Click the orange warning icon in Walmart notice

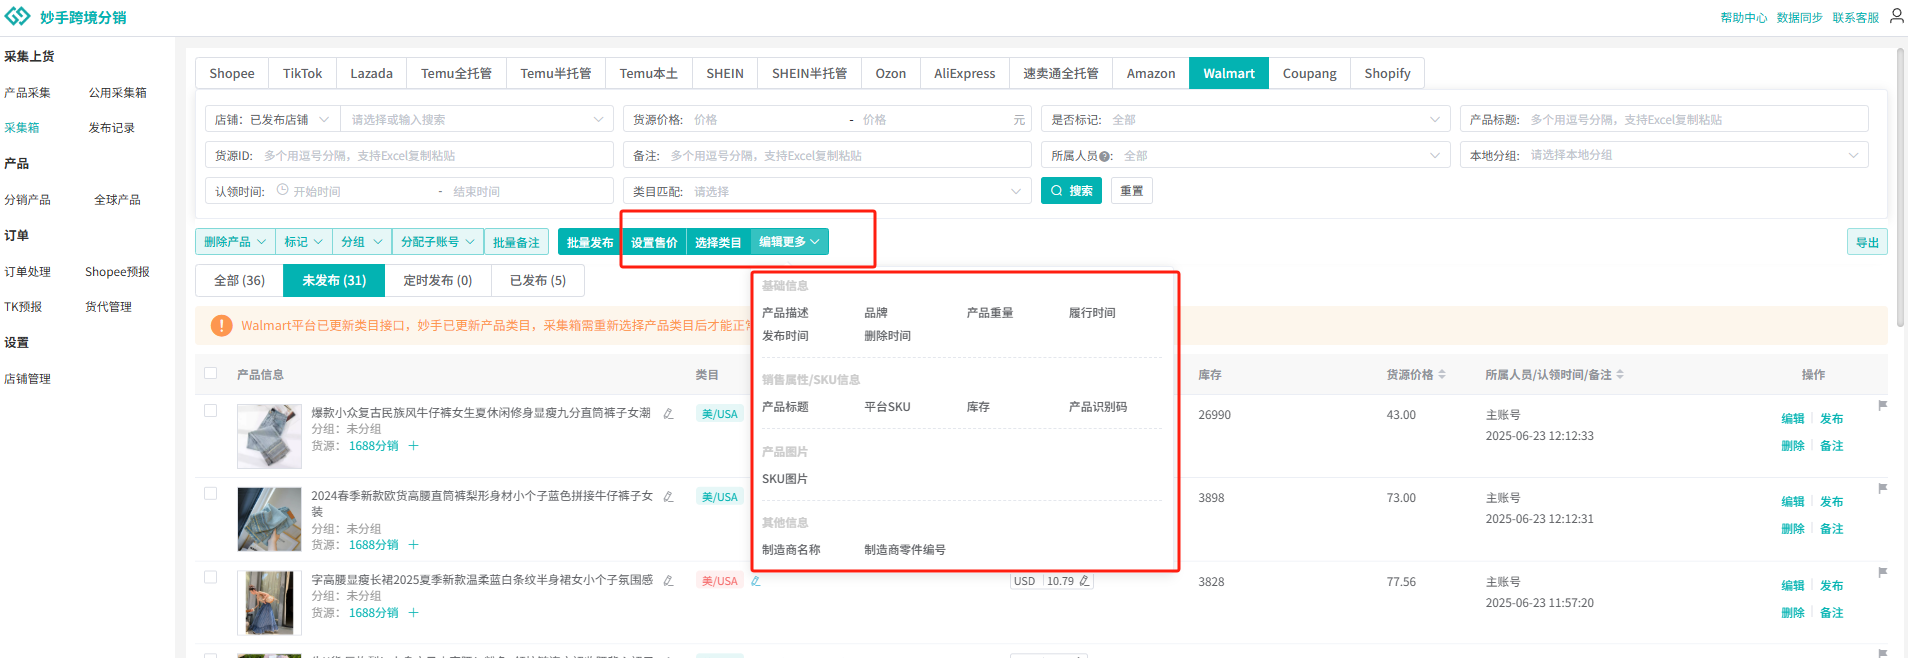tap(221, 326)
